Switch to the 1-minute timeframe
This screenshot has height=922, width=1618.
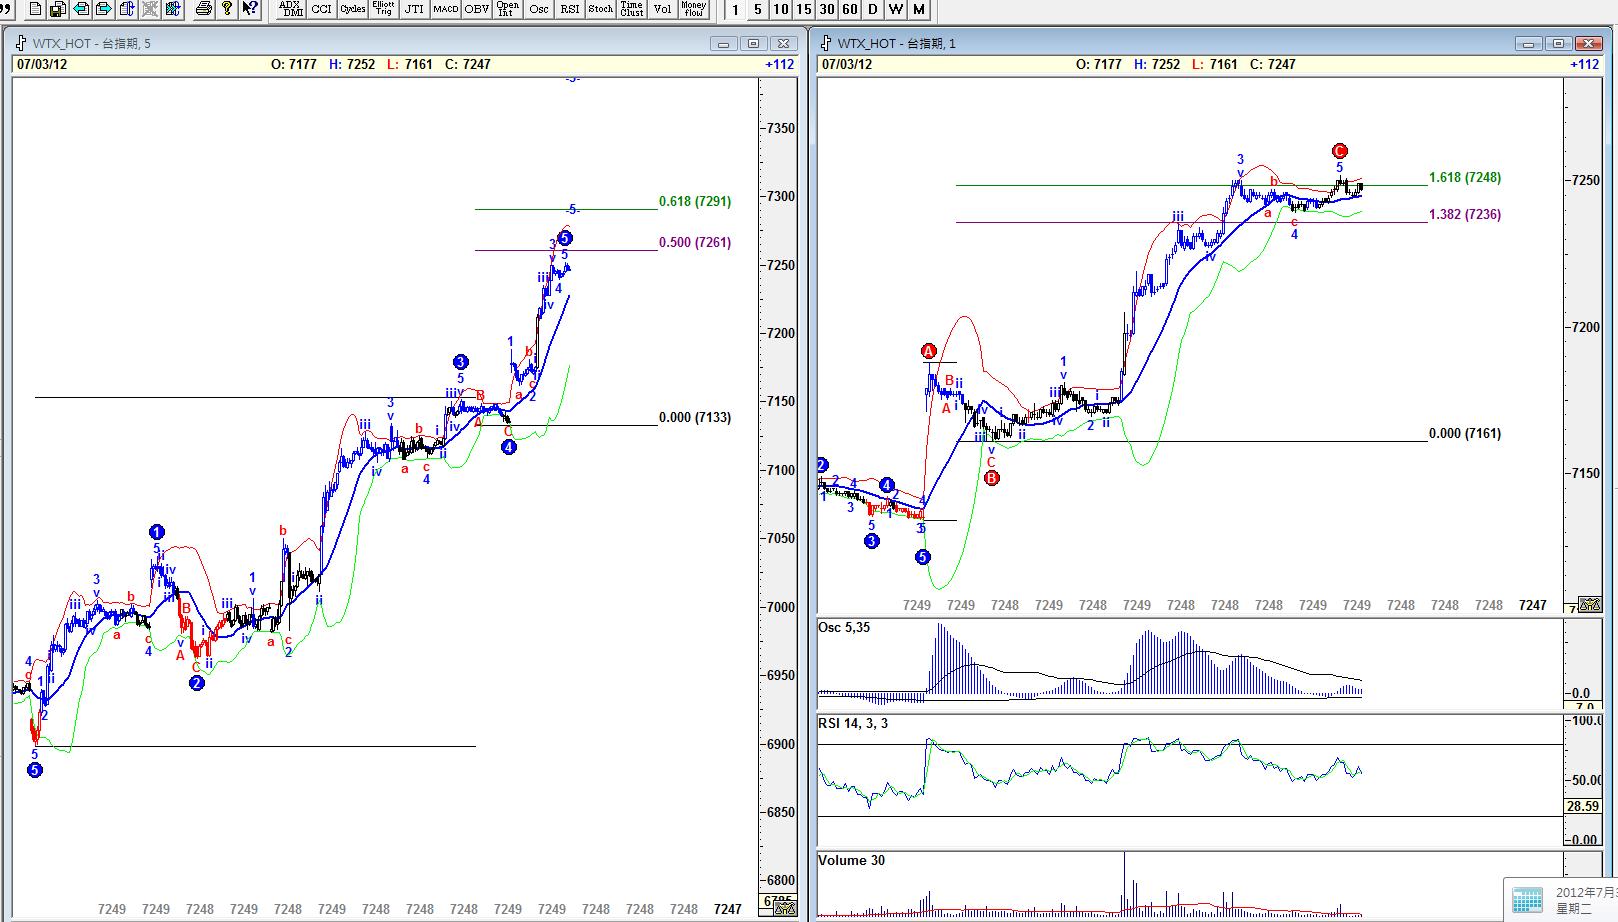click(735, 9)
